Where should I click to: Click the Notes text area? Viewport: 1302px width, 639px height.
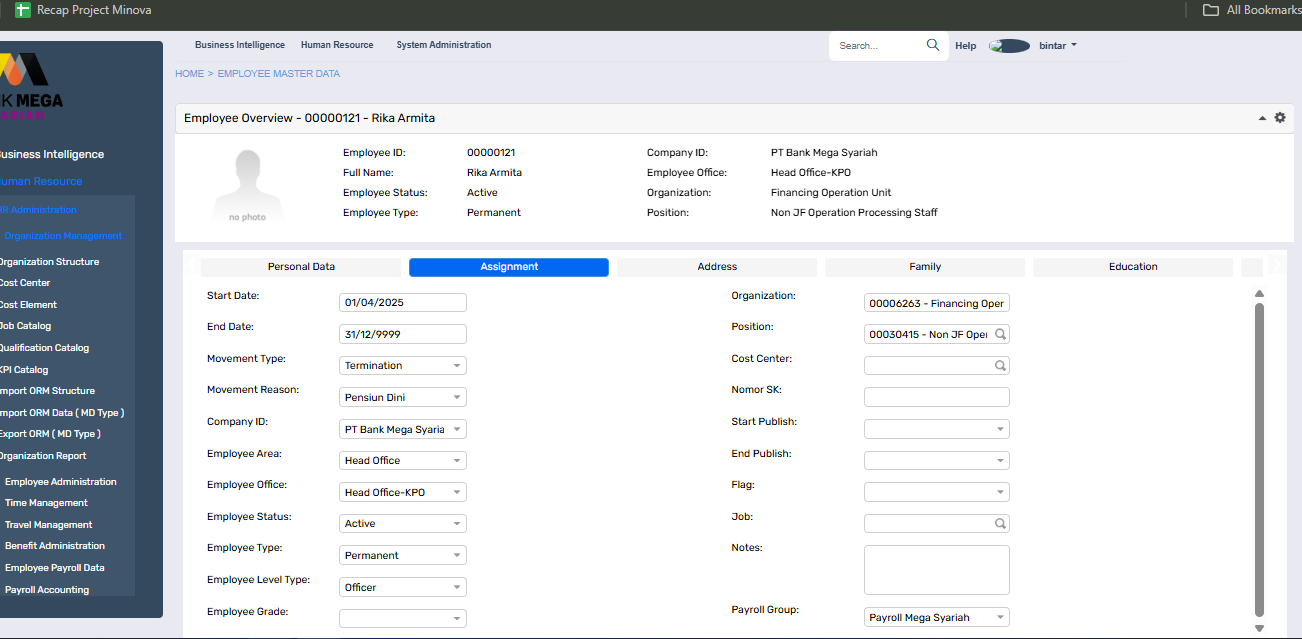[x=937, y=570]
